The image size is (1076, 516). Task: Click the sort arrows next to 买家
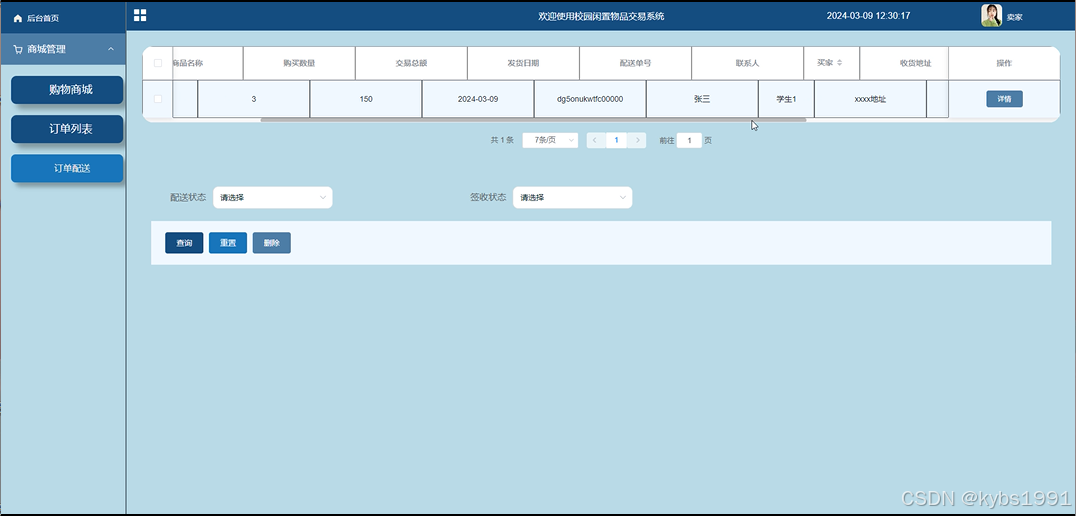click(839, 62)
